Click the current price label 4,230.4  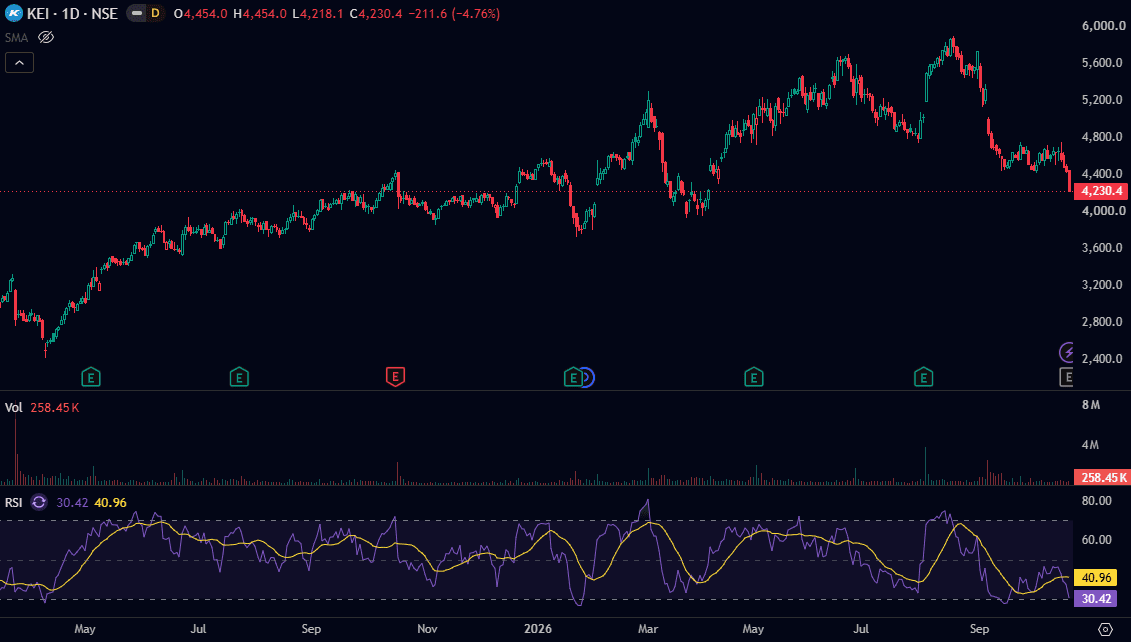pos(1101,191)
